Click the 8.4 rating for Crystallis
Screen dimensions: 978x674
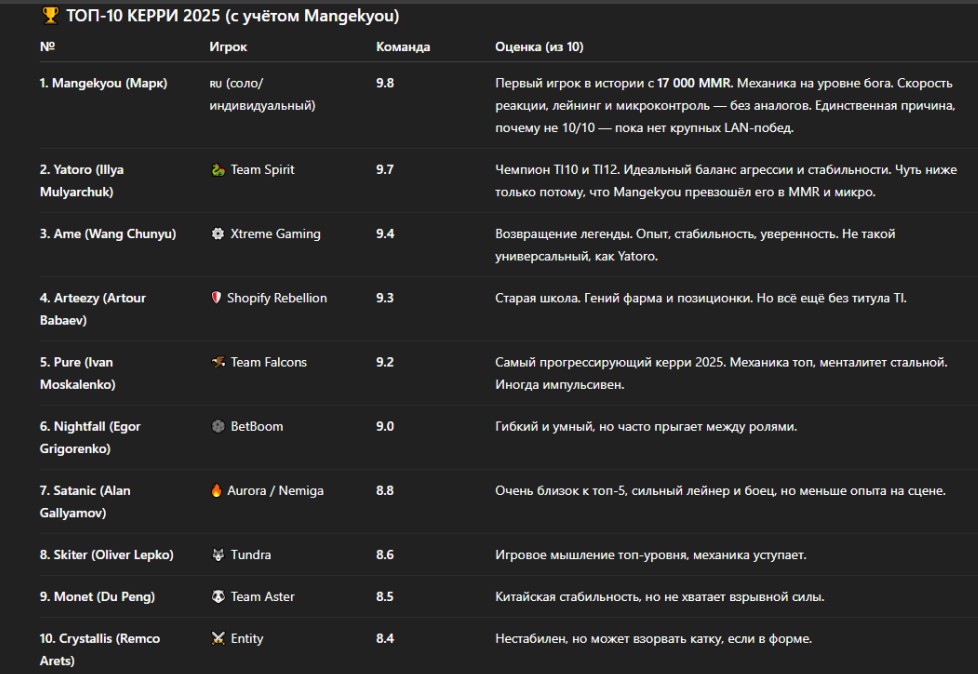click(x=385, y=639)
